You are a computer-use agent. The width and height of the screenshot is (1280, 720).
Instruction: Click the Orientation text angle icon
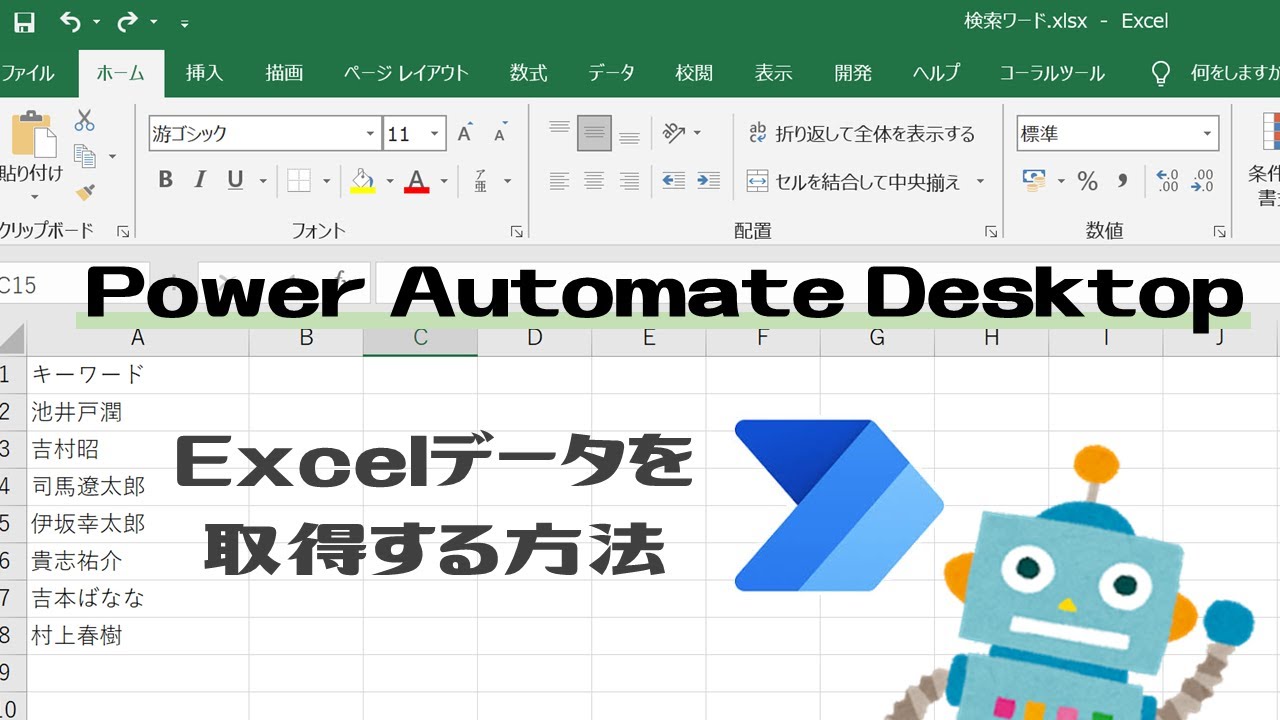coord(675,133)
